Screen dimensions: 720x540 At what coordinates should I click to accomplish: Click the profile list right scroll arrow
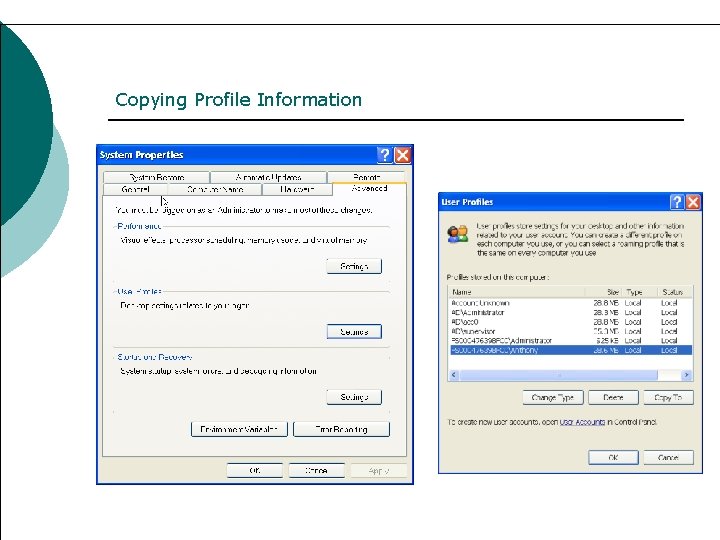[x=686, y=375]
